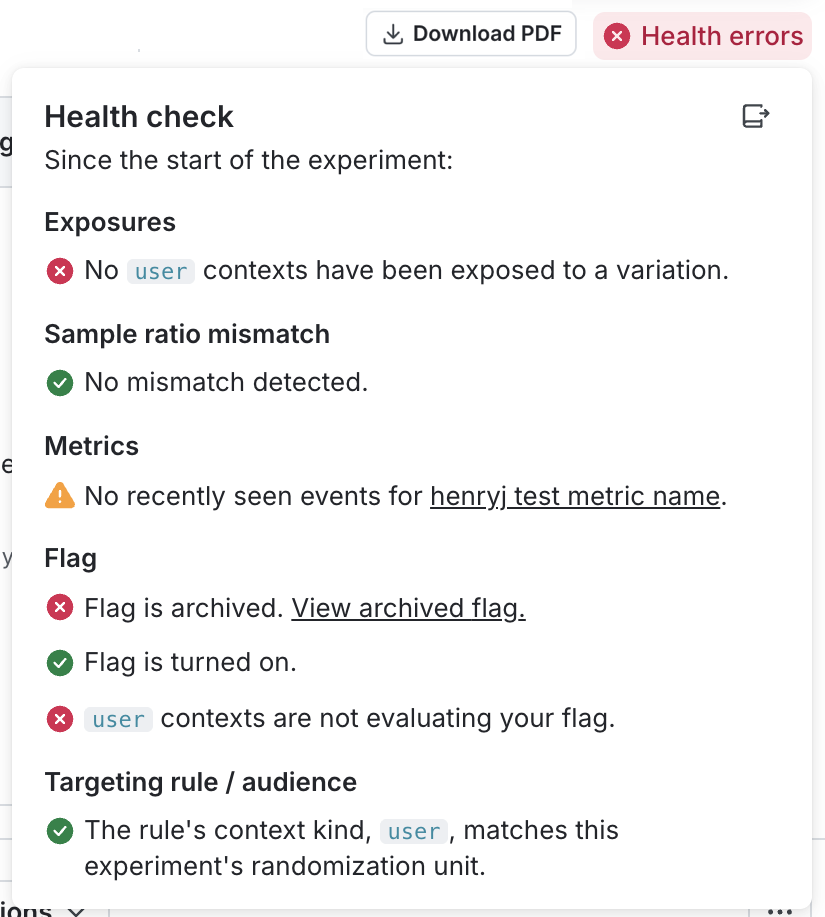The width and height of the screenshot is (825, 917).
Task: Click the warning triangle in Metrics section
Action: [x=59, y=495]
